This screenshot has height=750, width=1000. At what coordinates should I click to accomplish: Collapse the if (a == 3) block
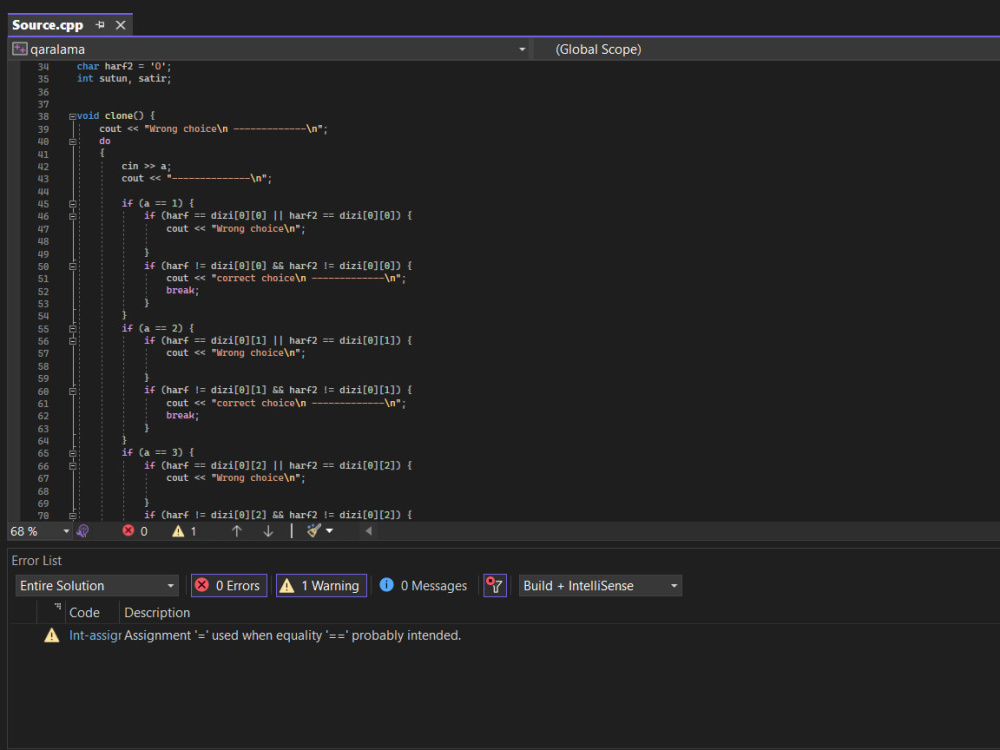(72, 453)
